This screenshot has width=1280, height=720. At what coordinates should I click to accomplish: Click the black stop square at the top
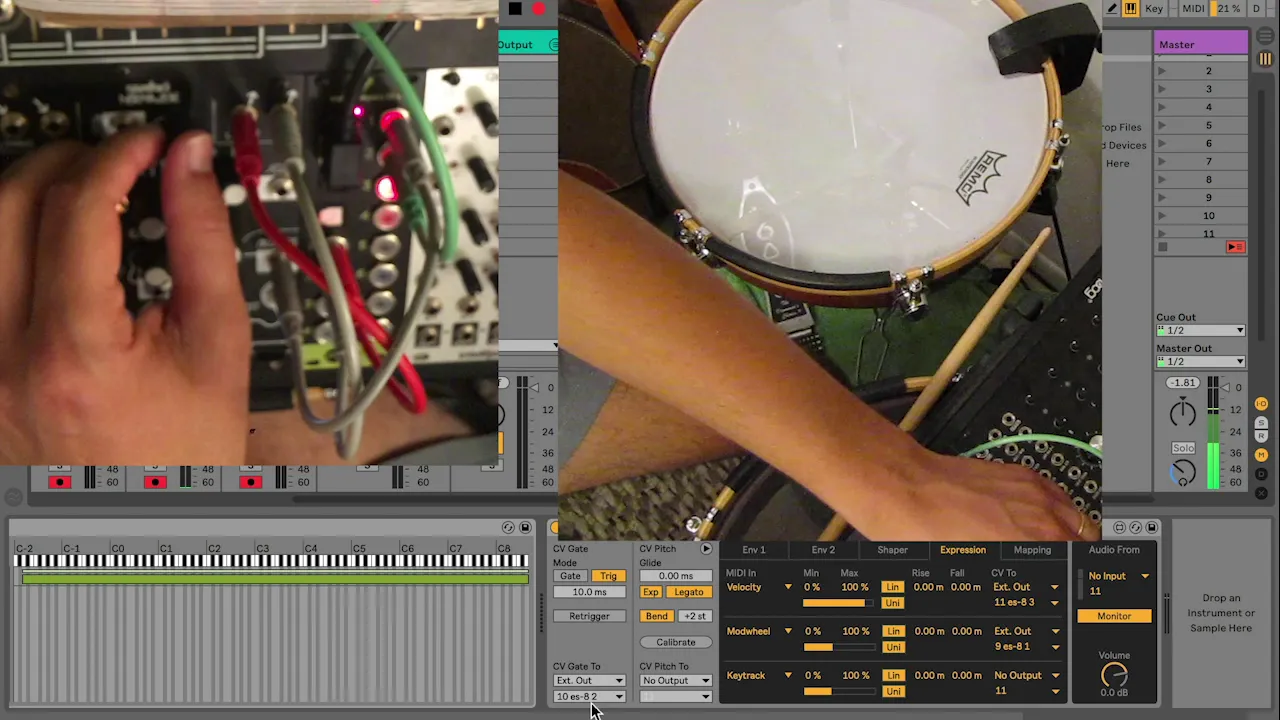514,9
